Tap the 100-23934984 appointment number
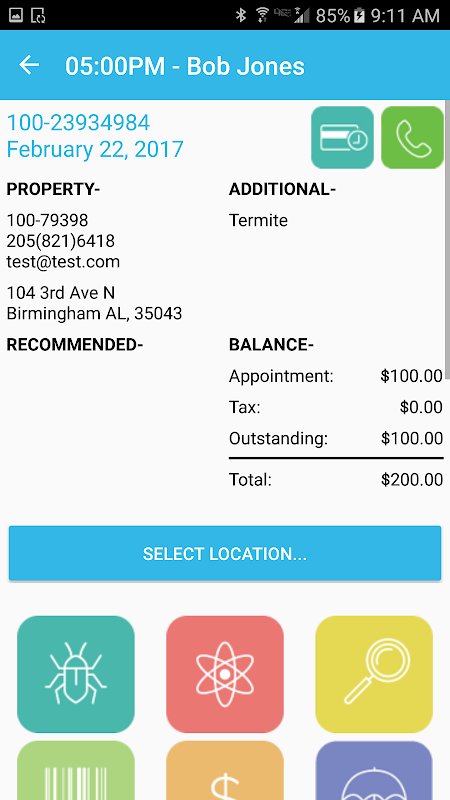This screenshot has height=800, width=450. point(78,123)
